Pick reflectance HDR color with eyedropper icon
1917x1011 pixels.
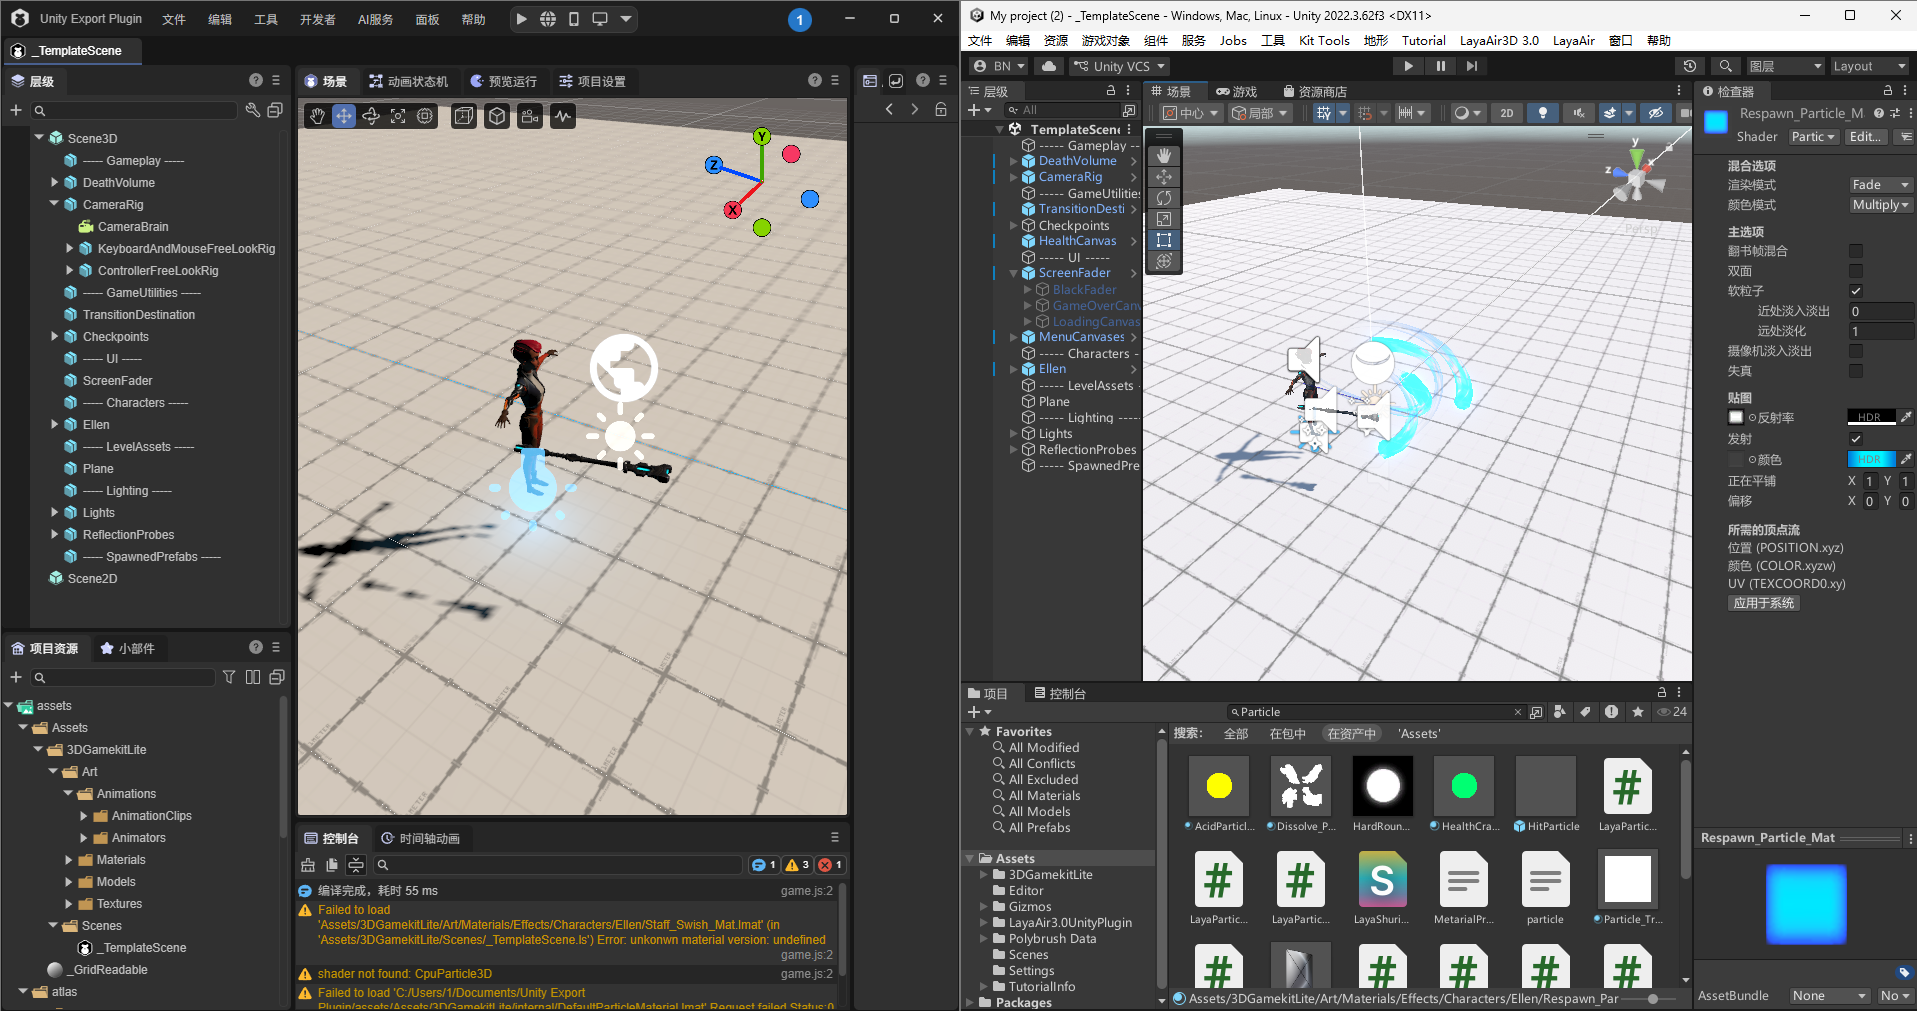(1906, 417)
